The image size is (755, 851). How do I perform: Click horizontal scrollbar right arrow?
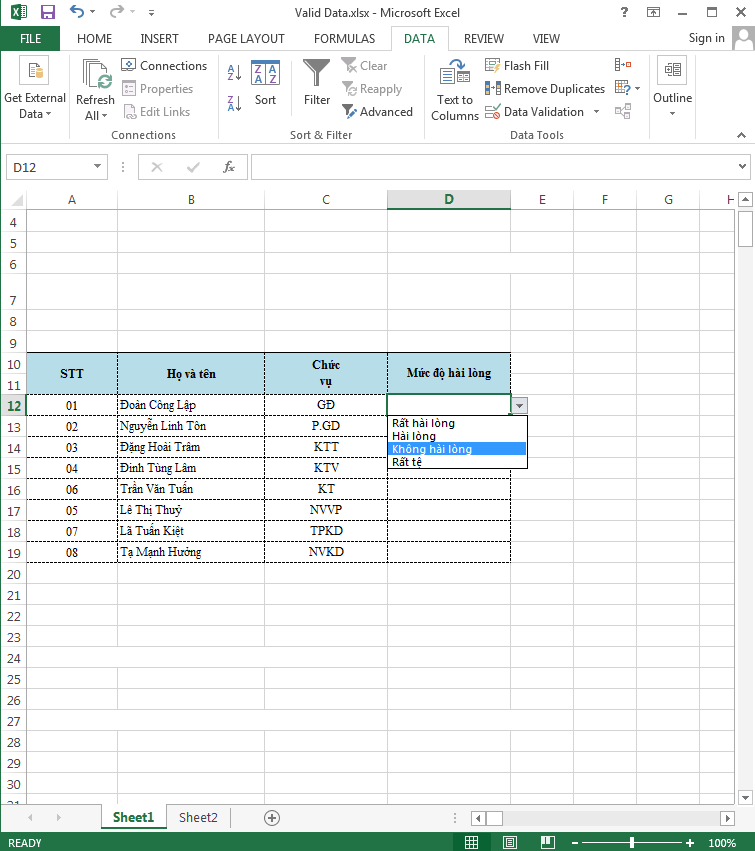click(x=727, y=818)
